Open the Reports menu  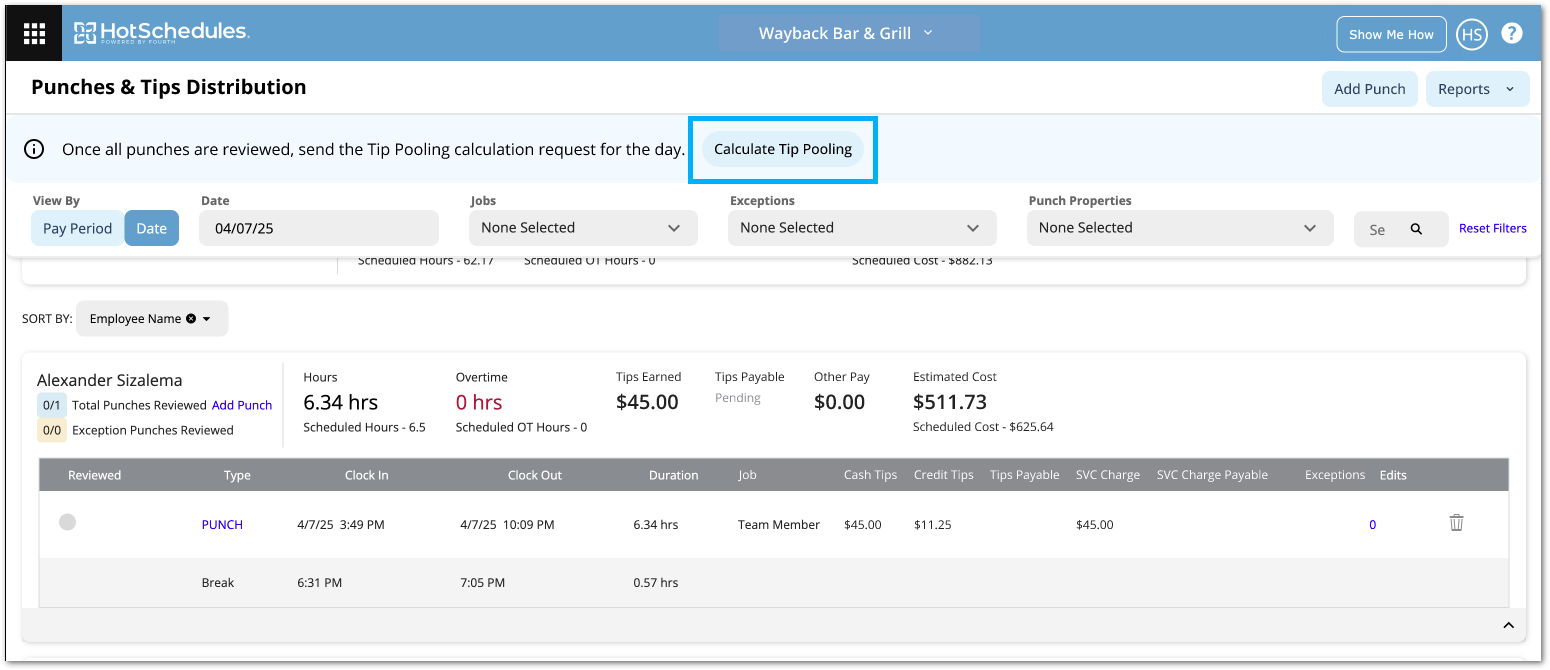coord(1476,89)
